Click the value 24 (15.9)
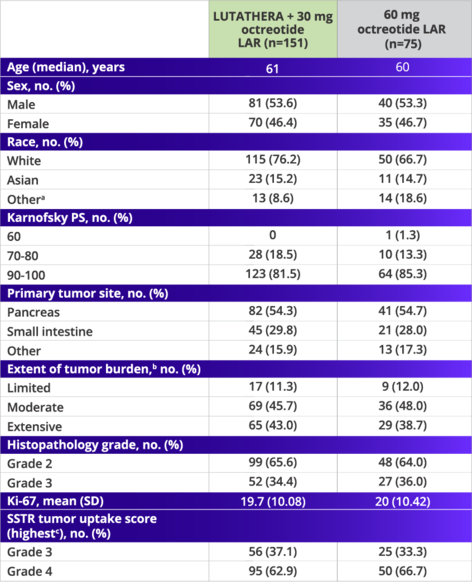 (273, 349)
